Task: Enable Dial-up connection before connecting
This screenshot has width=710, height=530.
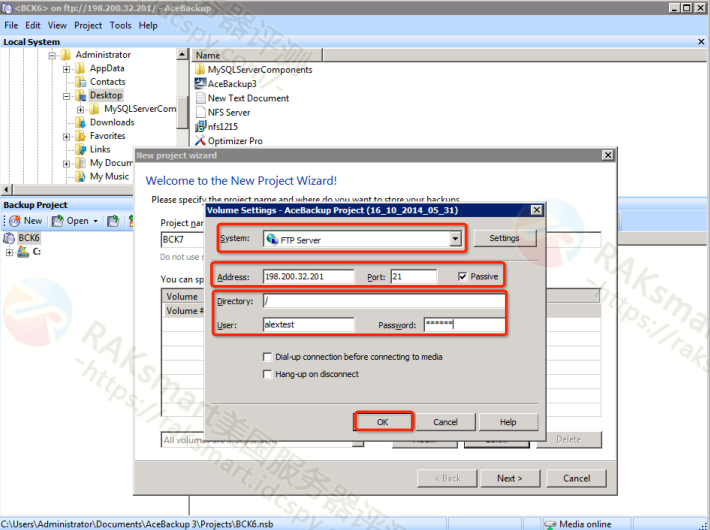Action: 267,357
